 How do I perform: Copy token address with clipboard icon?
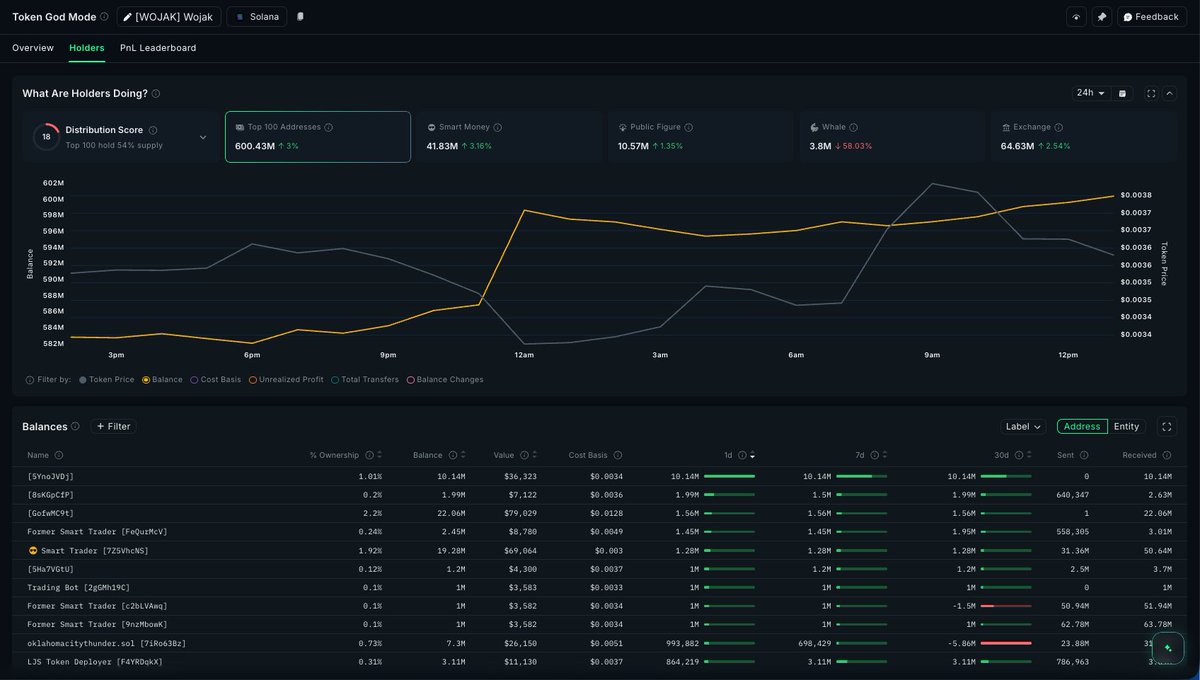coord(301,17)
